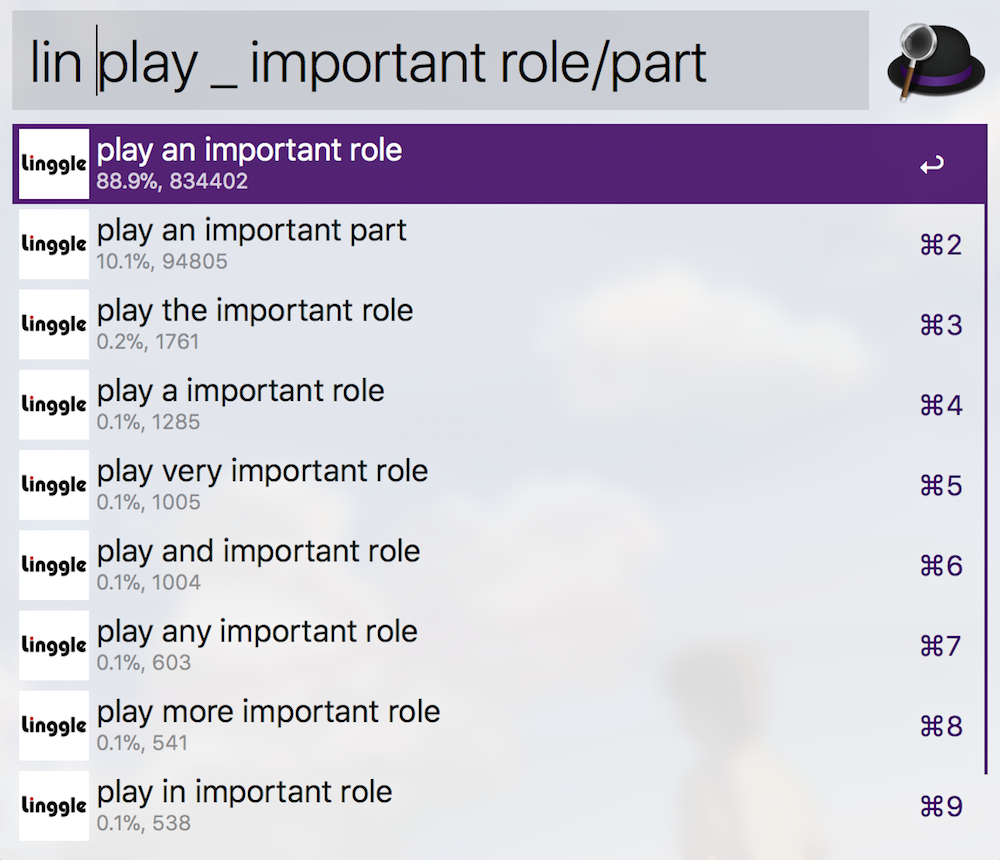Click the ⌘3 shortcut hint
Image resolution: width=1000 pixels, height=860 pixels.
click(x=940, y=325)
